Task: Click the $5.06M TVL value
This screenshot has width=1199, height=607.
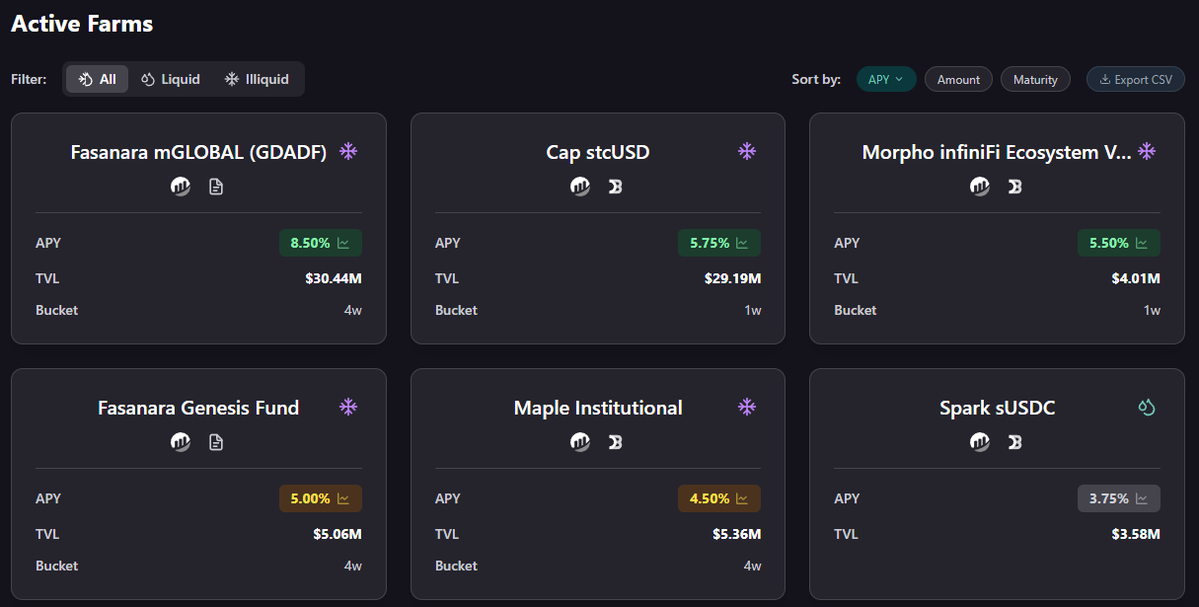Action: 337,534
